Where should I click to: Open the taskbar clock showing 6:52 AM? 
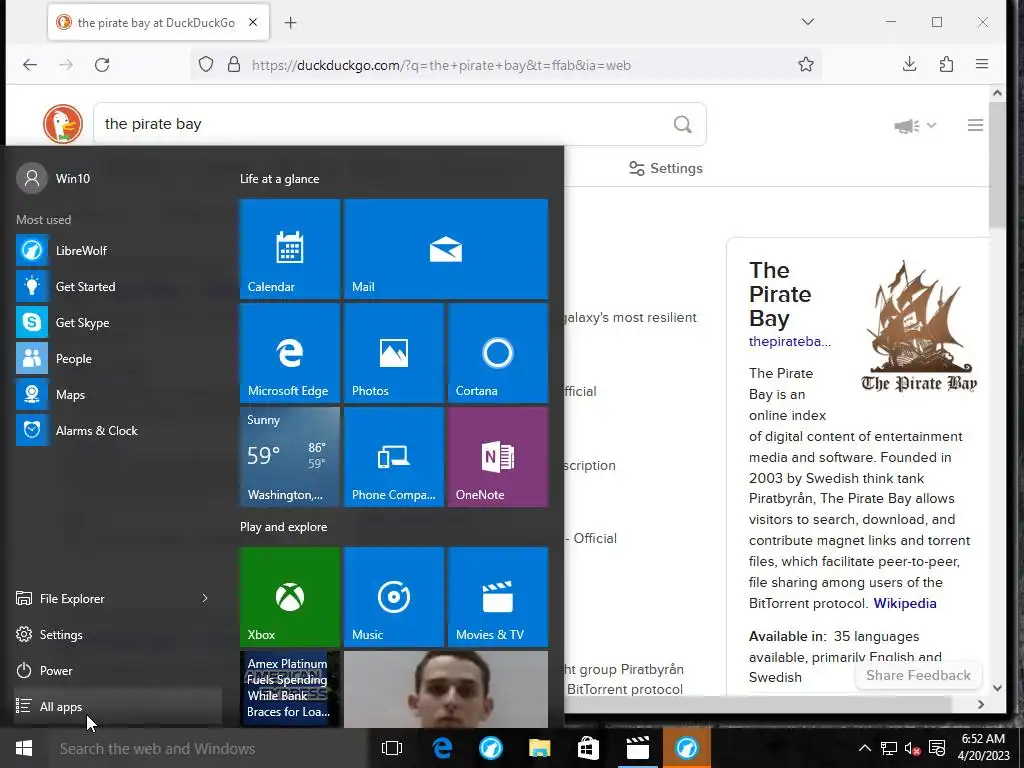click(984, 748)
